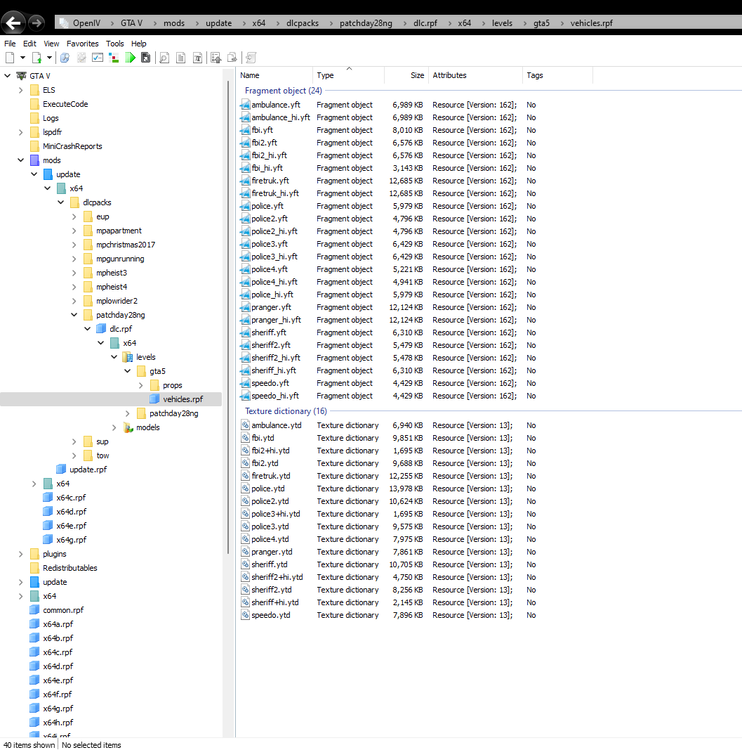Expand the models tree node
Screen dimensions: 742x750
114,427
